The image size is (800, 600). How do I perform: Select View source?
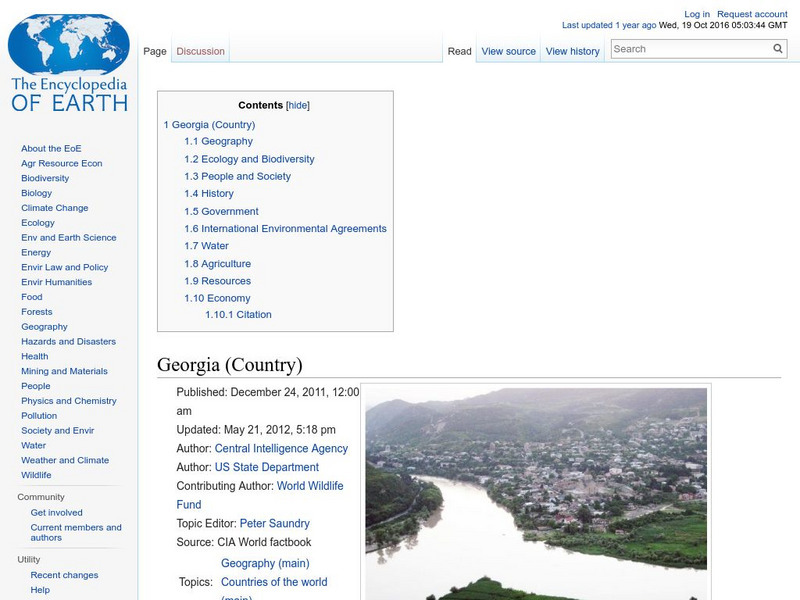pyautogui.click(x=508, y=50)
